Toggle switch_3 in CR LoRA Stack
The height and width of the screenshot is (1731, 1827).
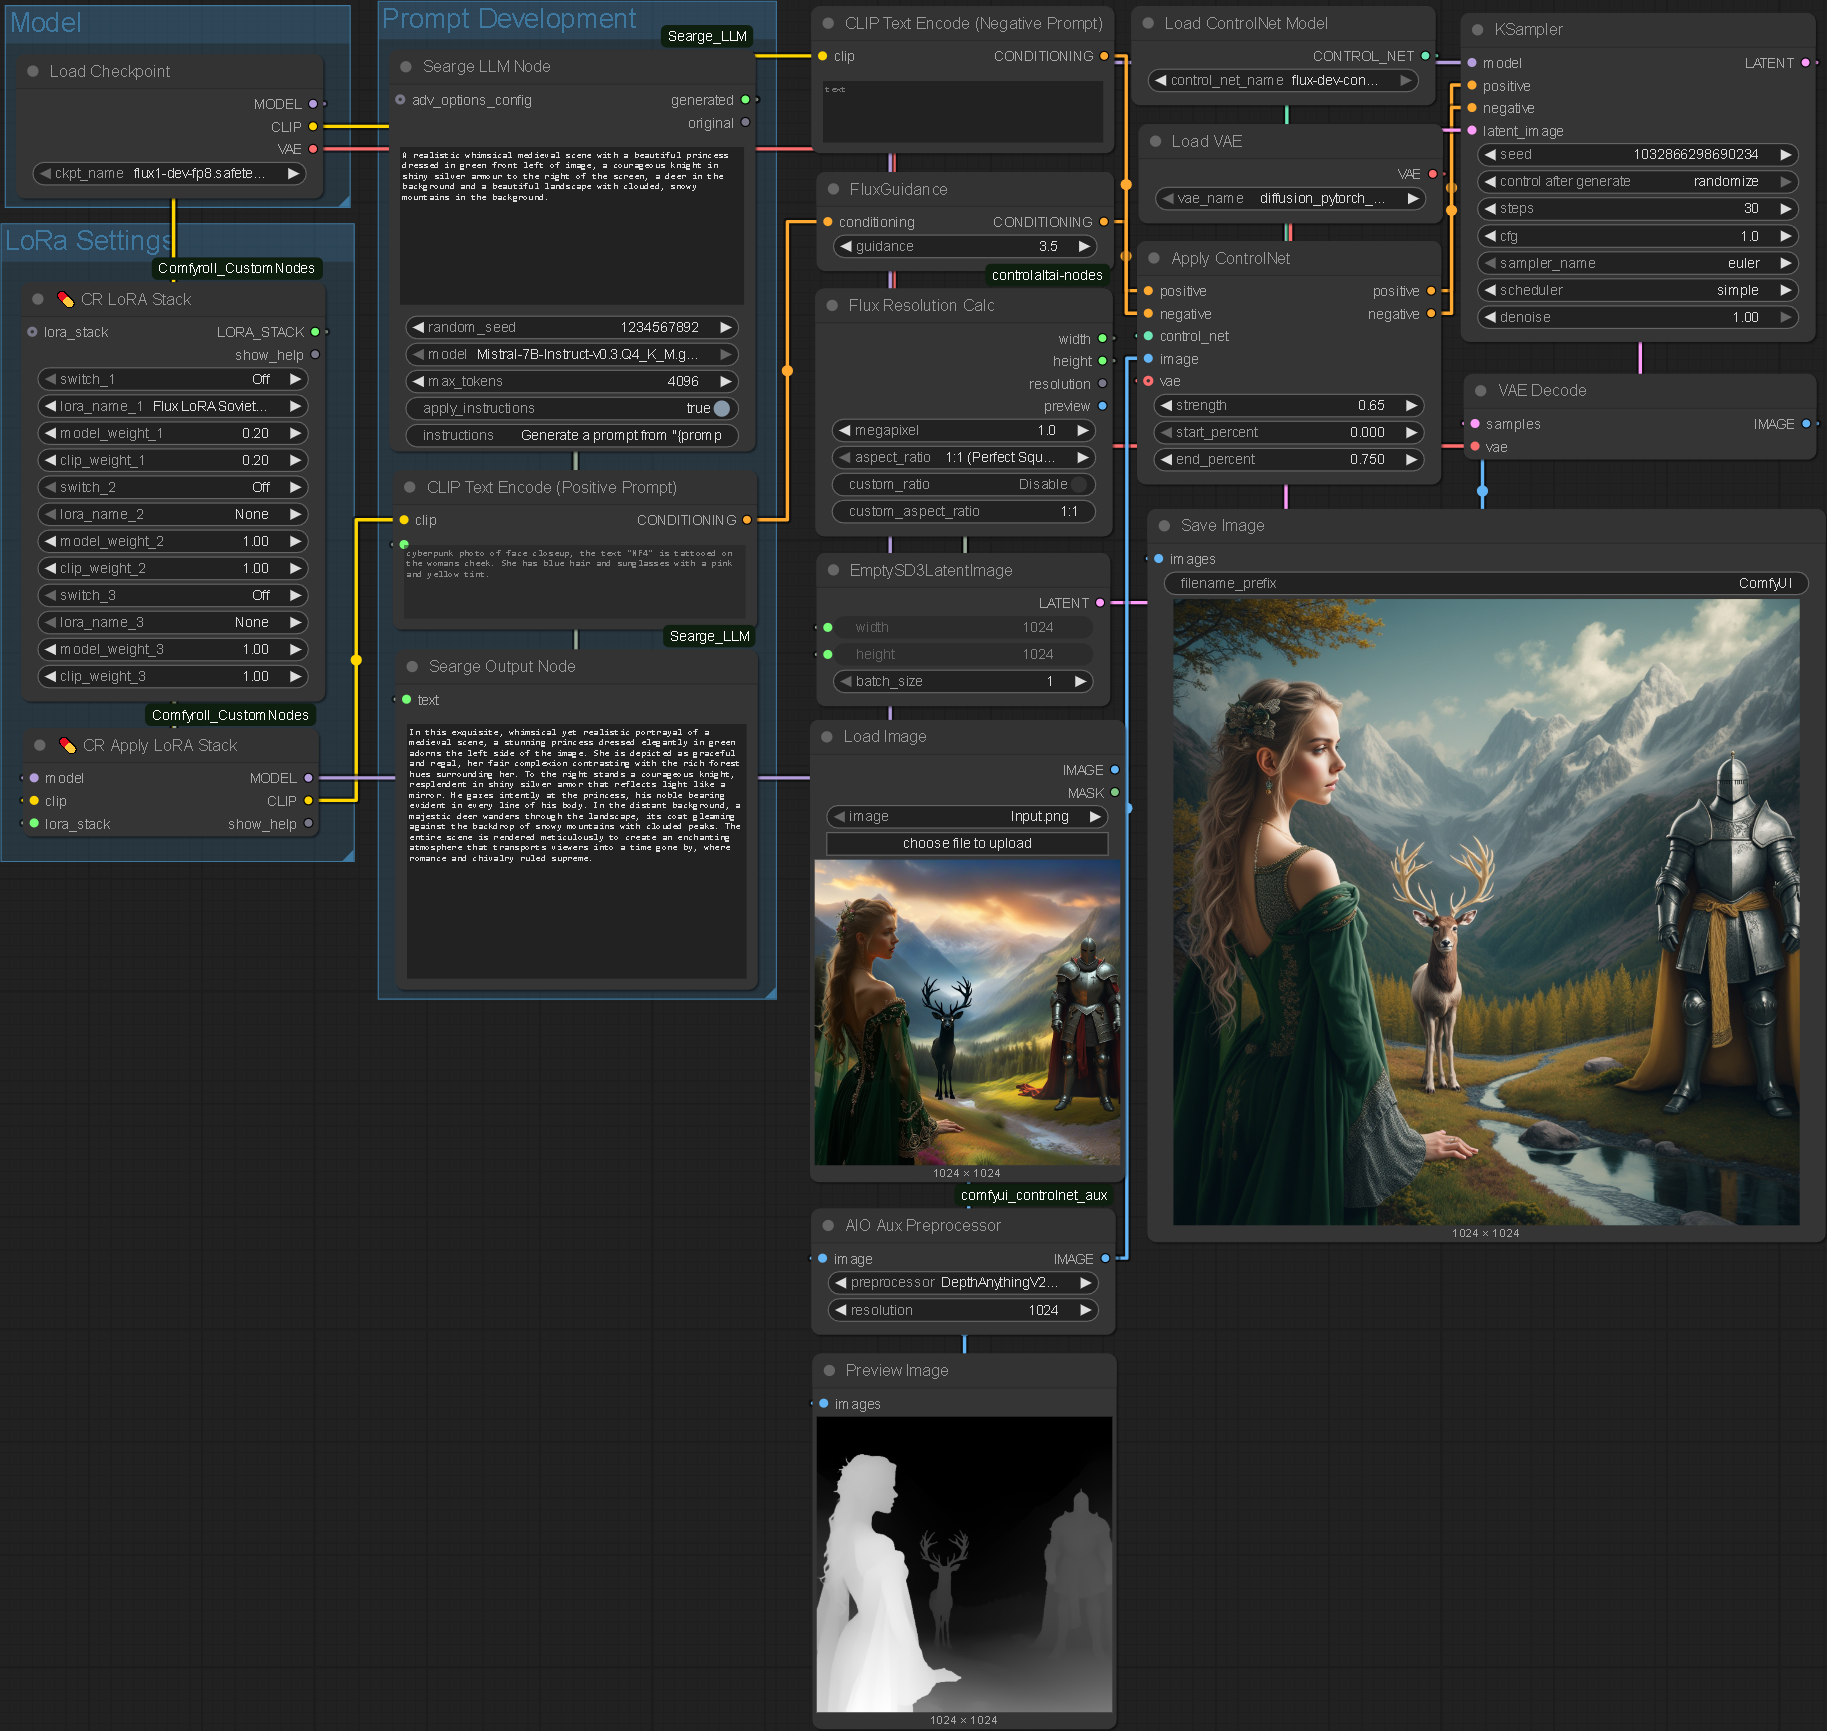172,595
